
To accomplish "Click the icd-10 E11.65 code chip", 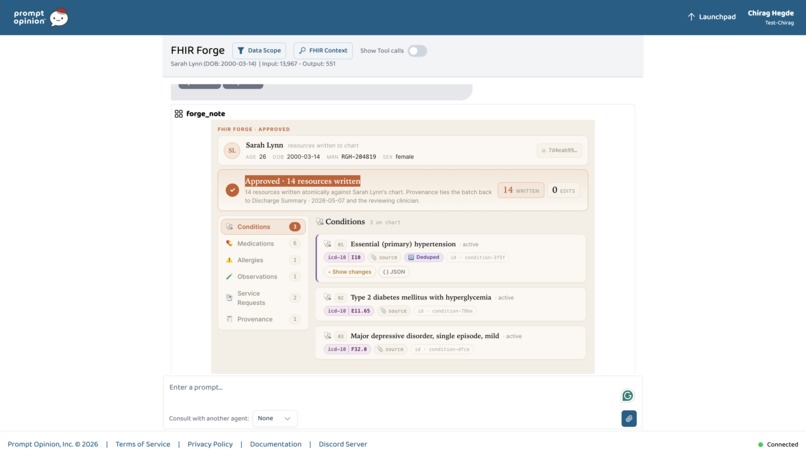I will click(x=349, y=311).
